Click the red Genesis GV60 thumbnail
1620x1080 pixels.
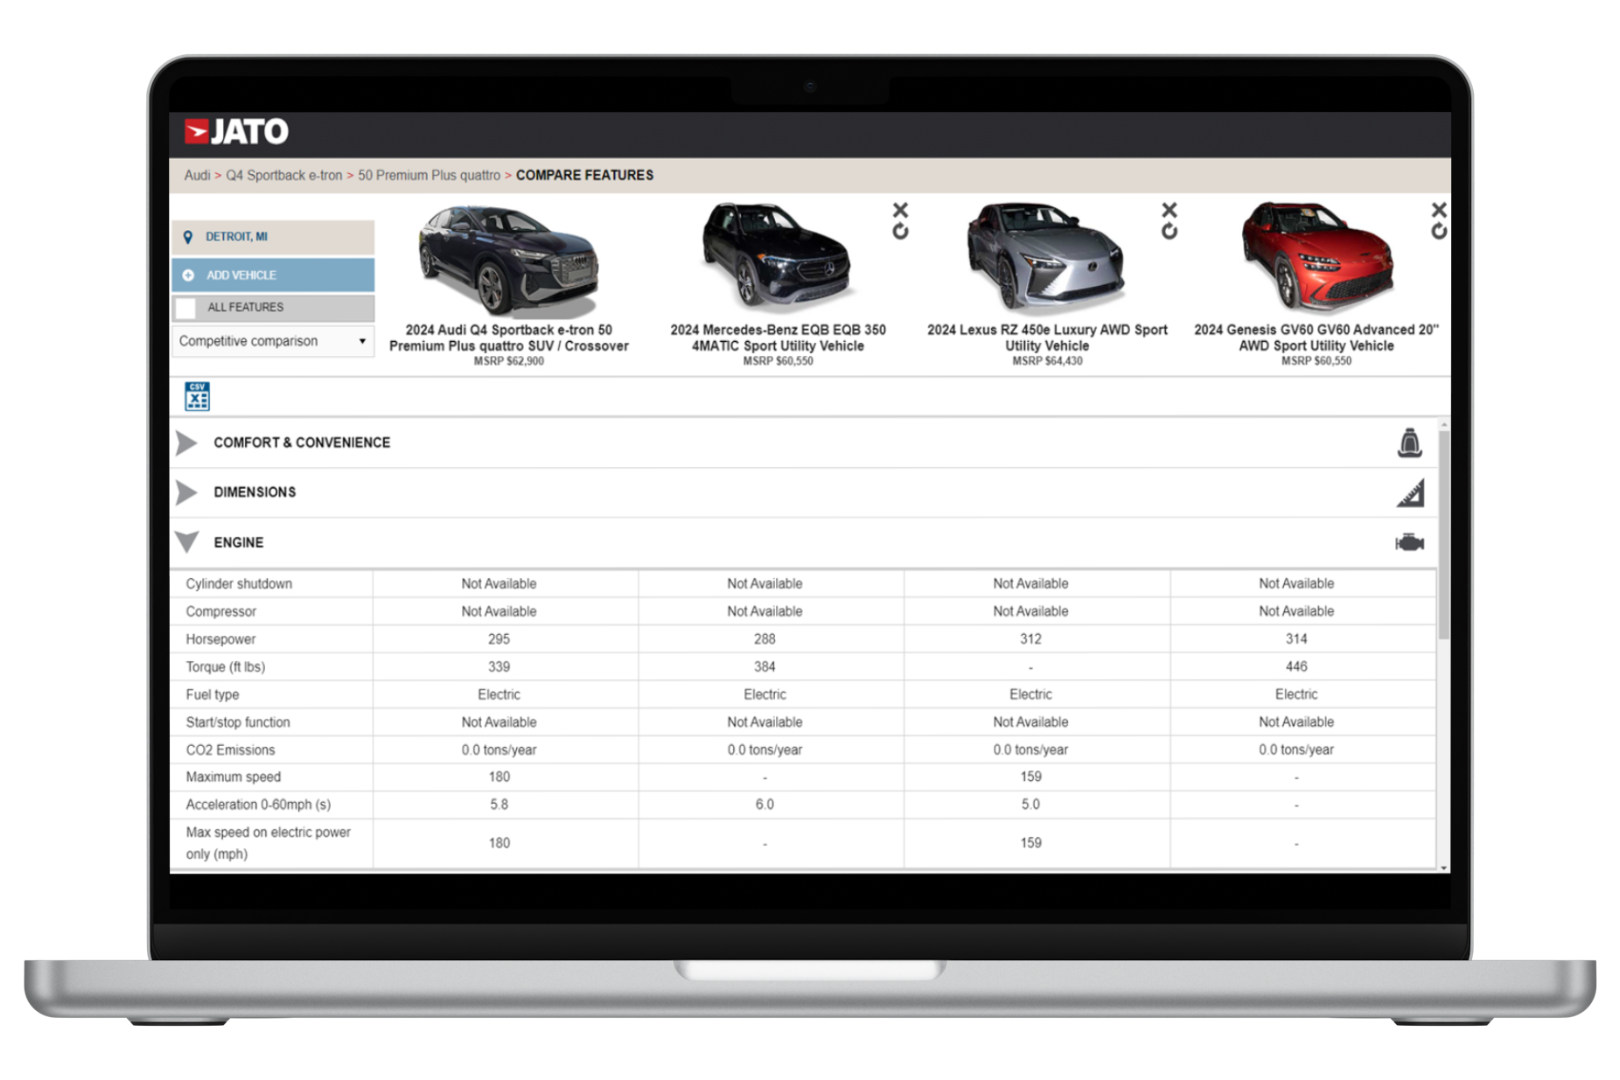pos(1317,257)
